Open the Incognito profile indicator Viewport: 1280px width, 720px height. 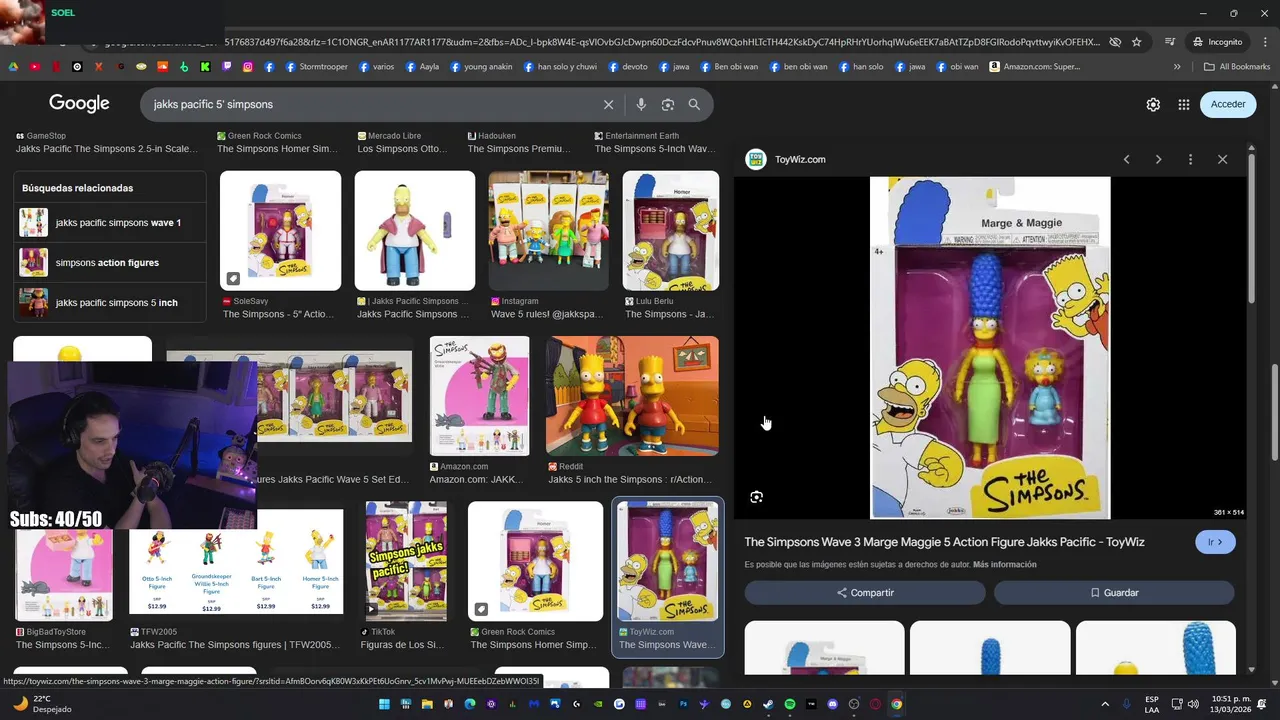pos(1217,42)
